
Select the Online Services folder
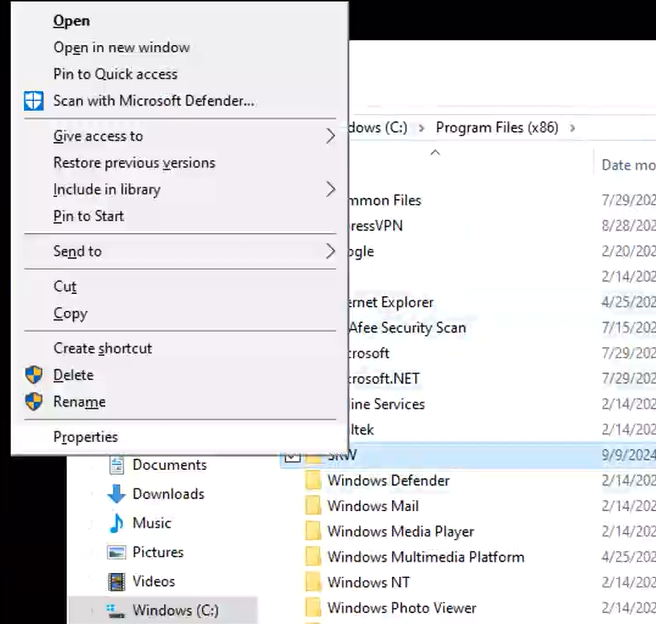click(x=387, y=404)
